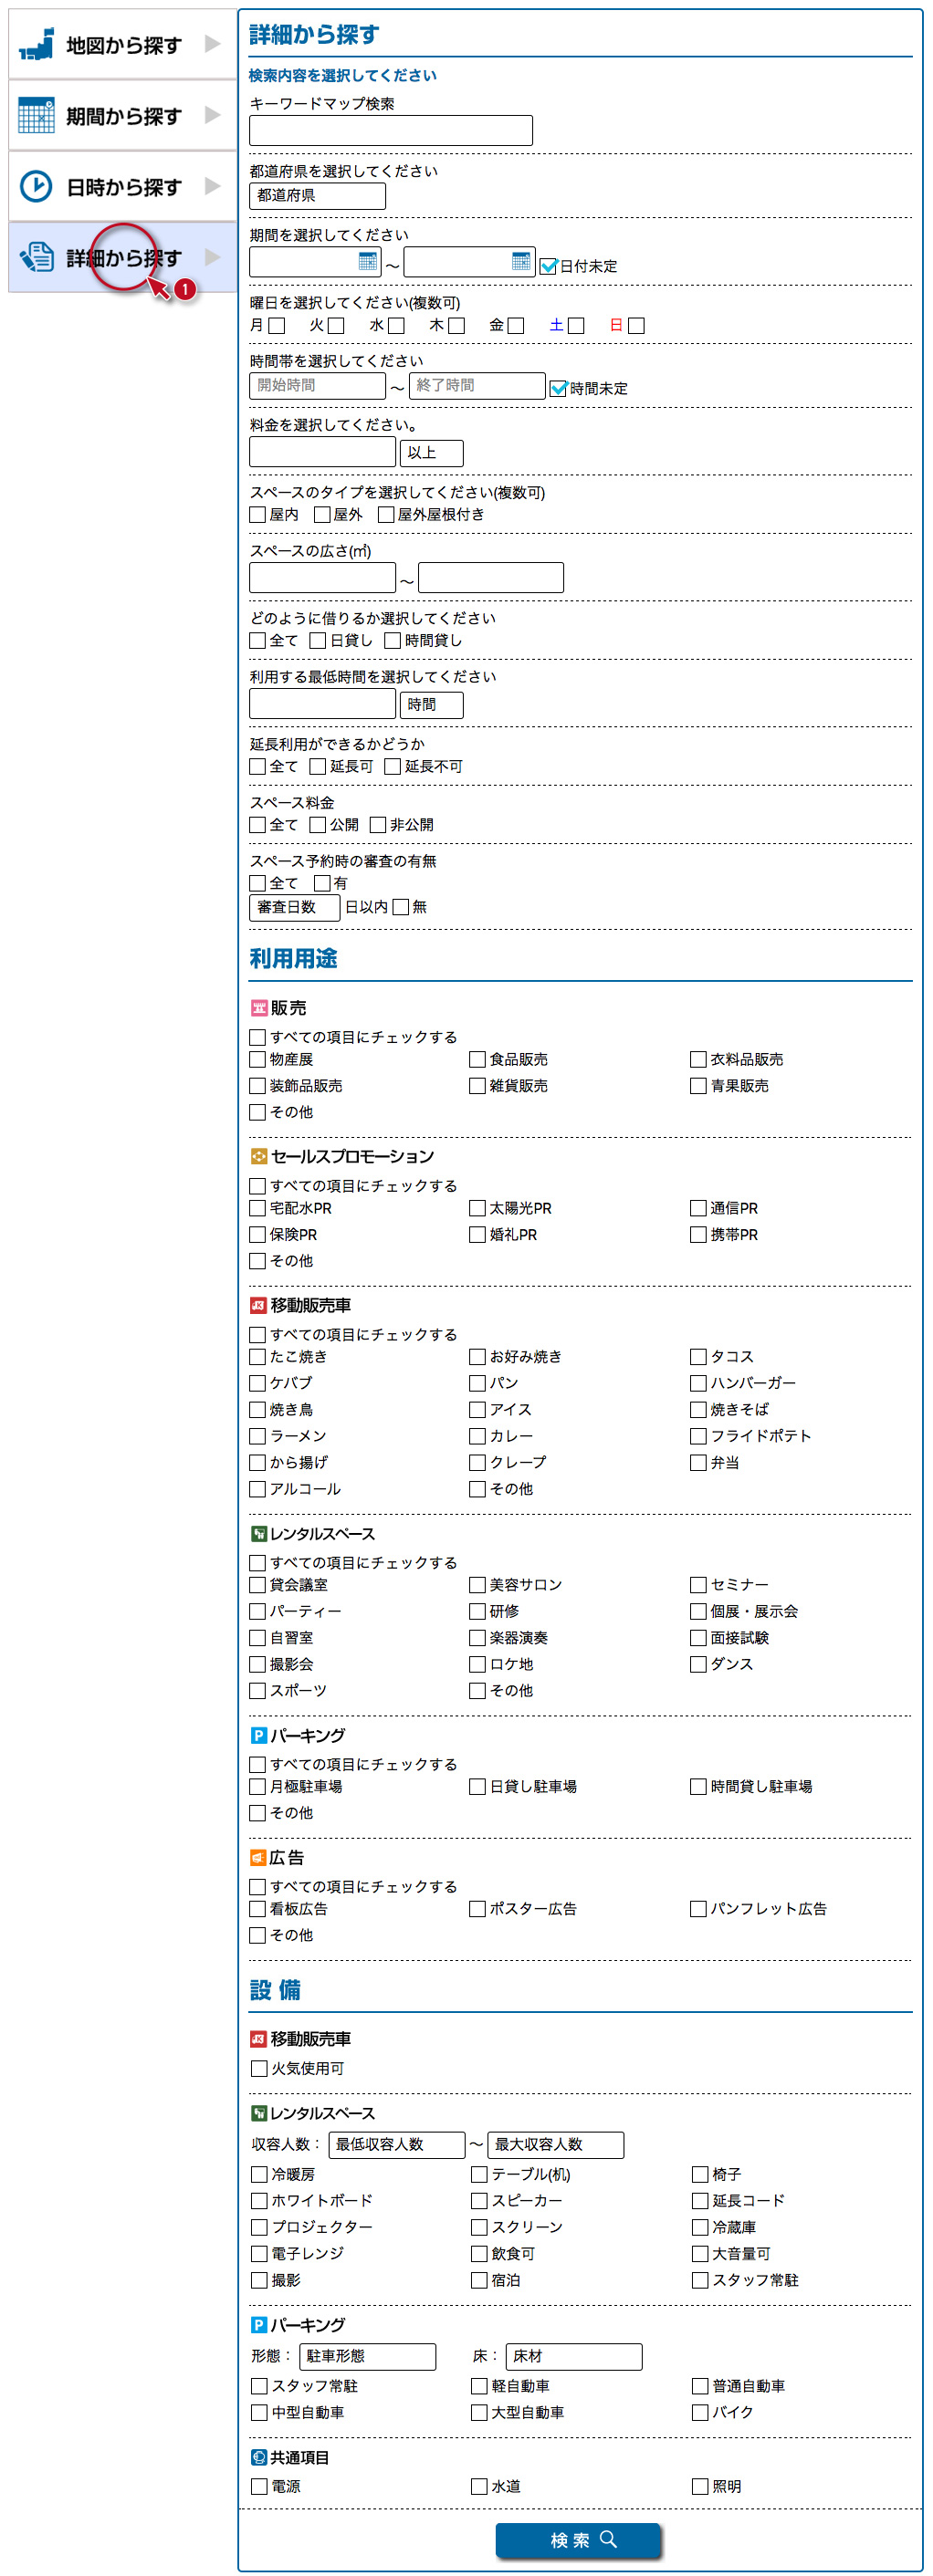Click the 日時から探す sidebar link
This screenshot has width=933, height=2576.
(x=123, y=188)
